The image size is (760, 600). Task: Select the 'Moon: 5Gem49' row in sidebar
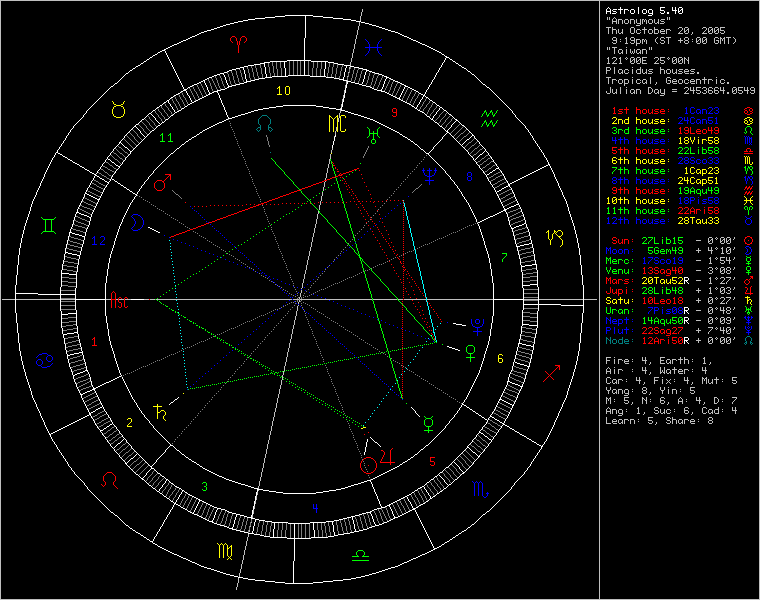(x=680, y=251)
